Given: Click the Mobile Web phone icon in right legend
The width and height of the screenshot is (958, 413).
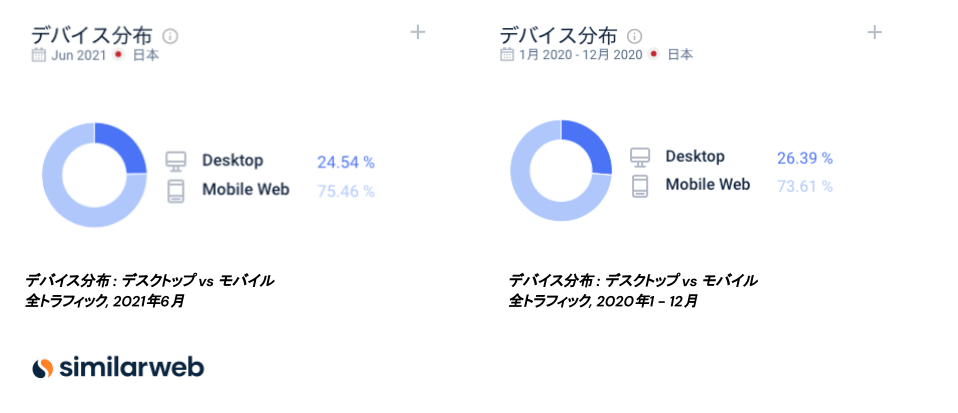Looking at the screenshot, I should click(640, 185).
